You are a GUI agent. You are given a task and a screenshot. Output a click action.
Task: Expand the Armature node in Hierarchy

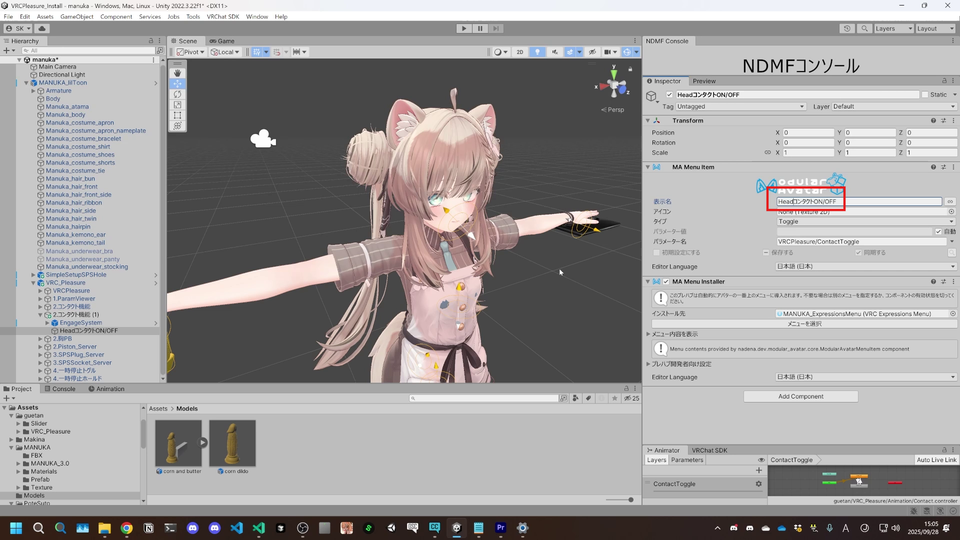click(33, 91)
